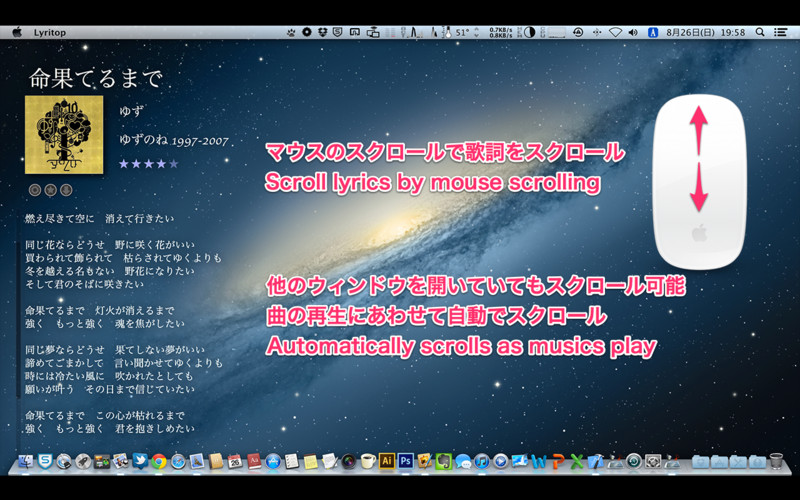
Task: Set rating to five stars
Action: click(173, 164)
